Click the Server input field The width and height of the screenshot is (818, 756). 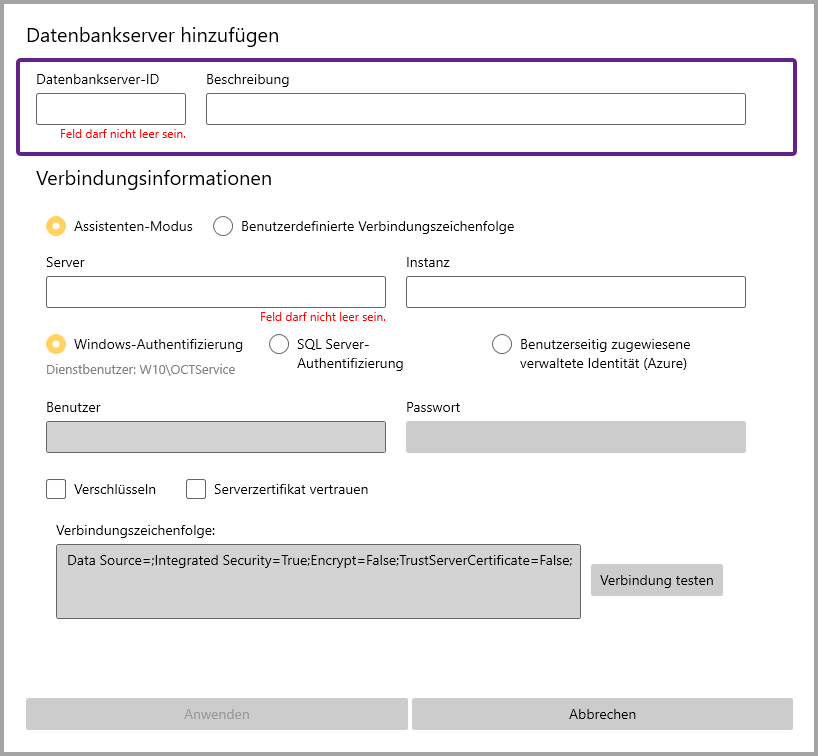[x=216, y=292]
